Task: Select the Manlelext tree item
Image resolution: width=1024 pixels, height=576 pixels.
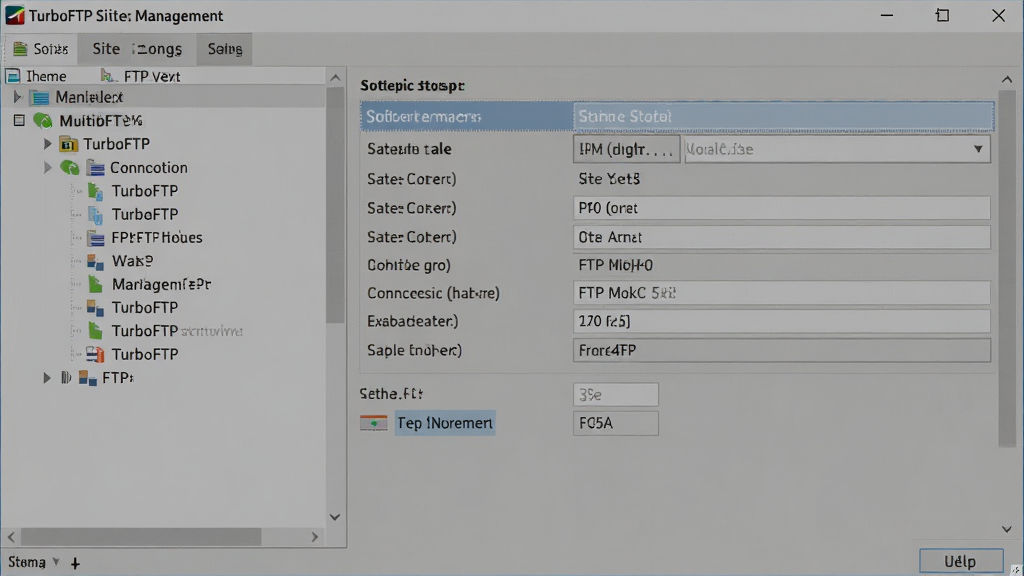Action: tap(89, 97)
